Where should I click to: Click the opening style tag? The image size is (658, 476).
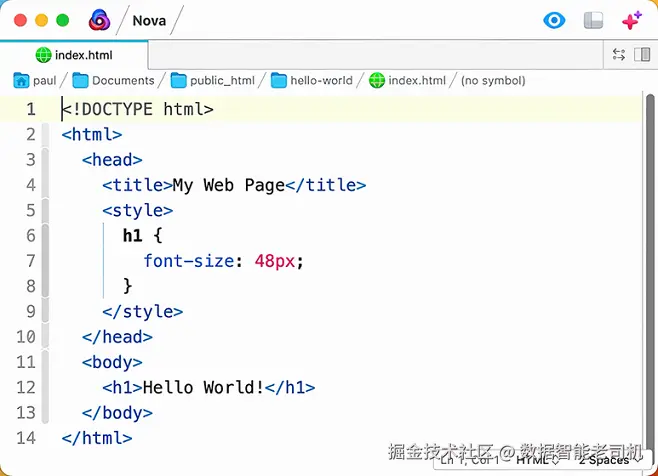click(138, 210)
